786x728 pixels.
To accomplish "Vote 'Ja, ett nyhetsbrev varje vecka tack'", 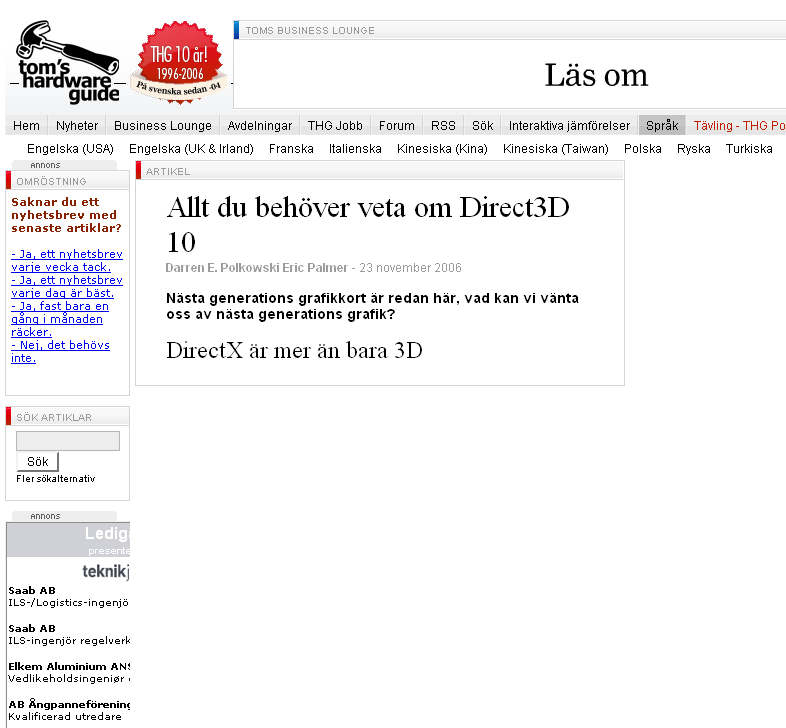I will point(67,261).
